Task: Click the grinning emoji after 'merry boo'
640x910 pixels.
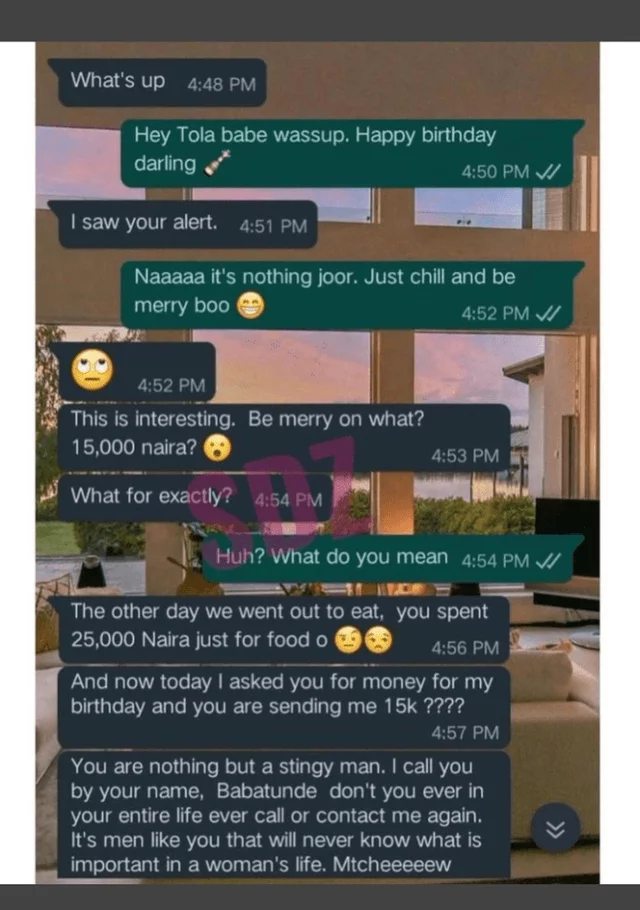Action: click(x=251, y=305)
